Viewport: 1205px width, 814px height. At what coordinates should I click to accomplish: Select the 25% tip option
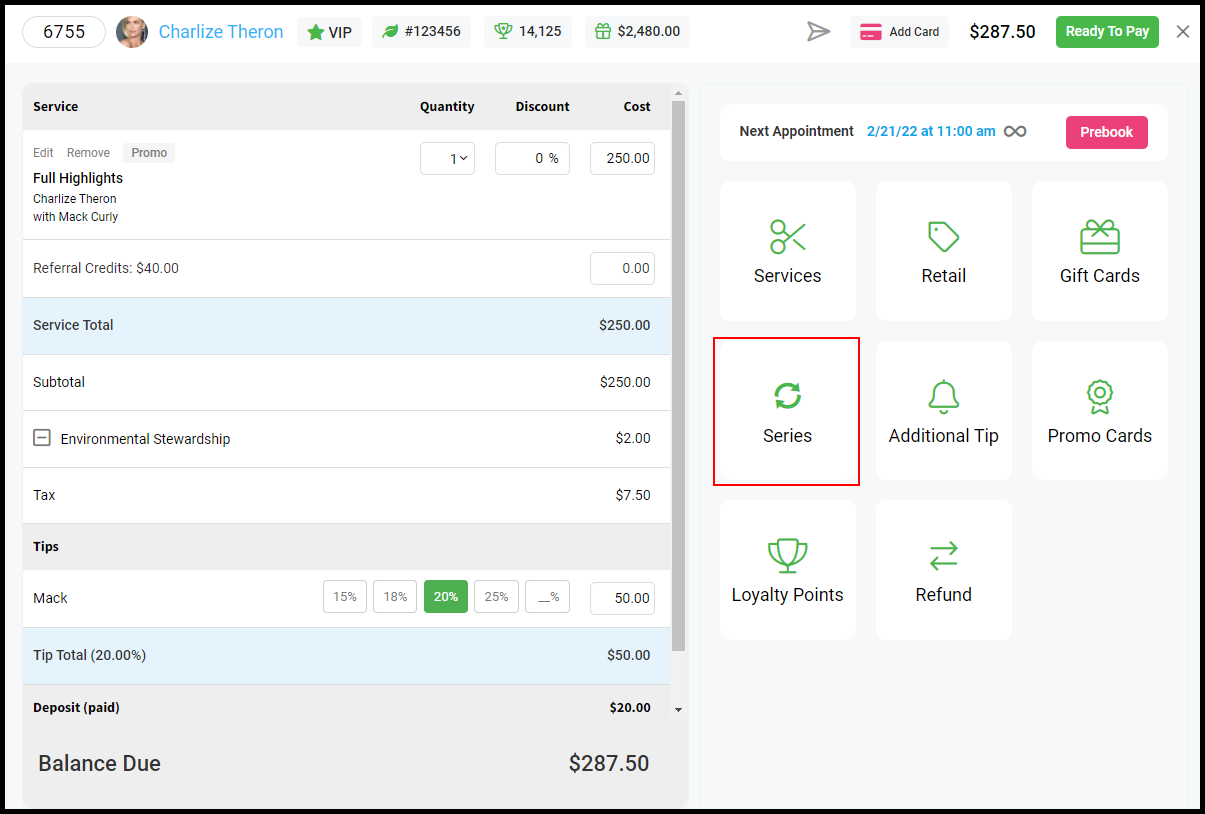pyautogui.click(x=496, y=597)
